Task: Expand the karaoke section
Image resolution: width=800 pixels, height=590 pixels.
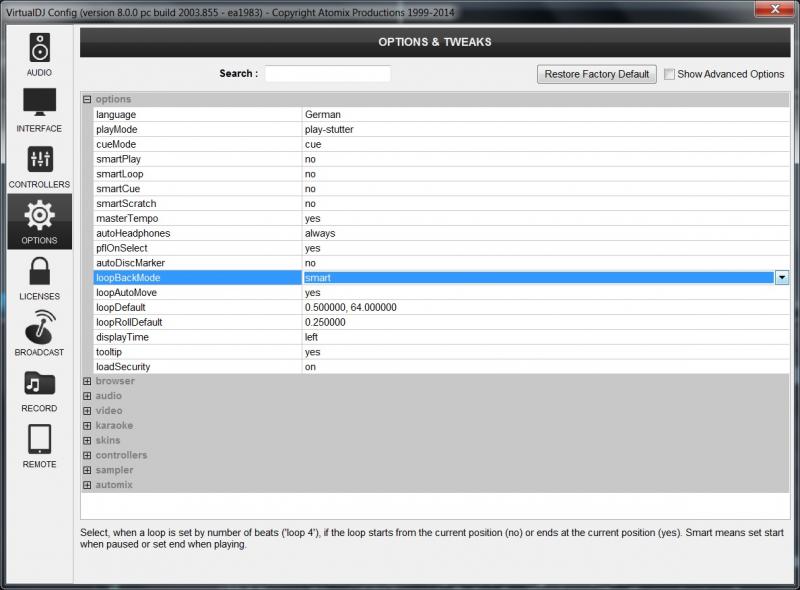Action: [x=87, y=426]
